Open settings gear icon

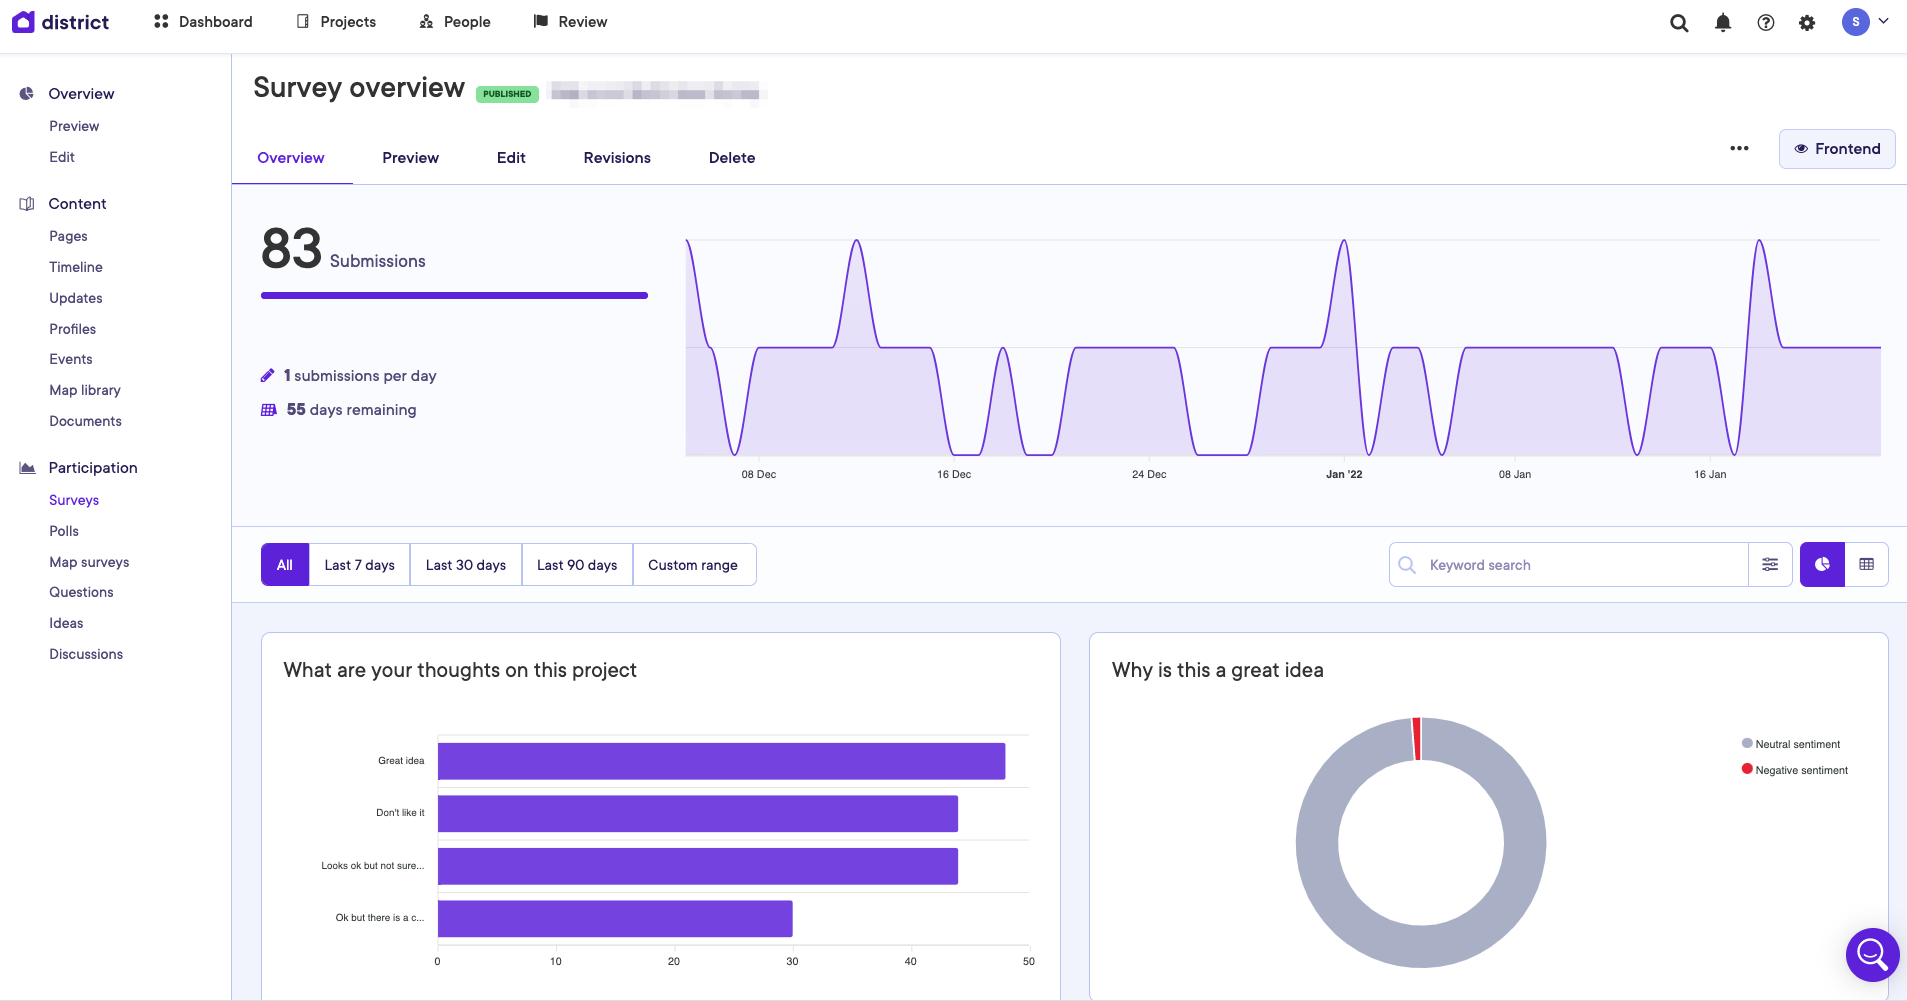click(1807, 23)
